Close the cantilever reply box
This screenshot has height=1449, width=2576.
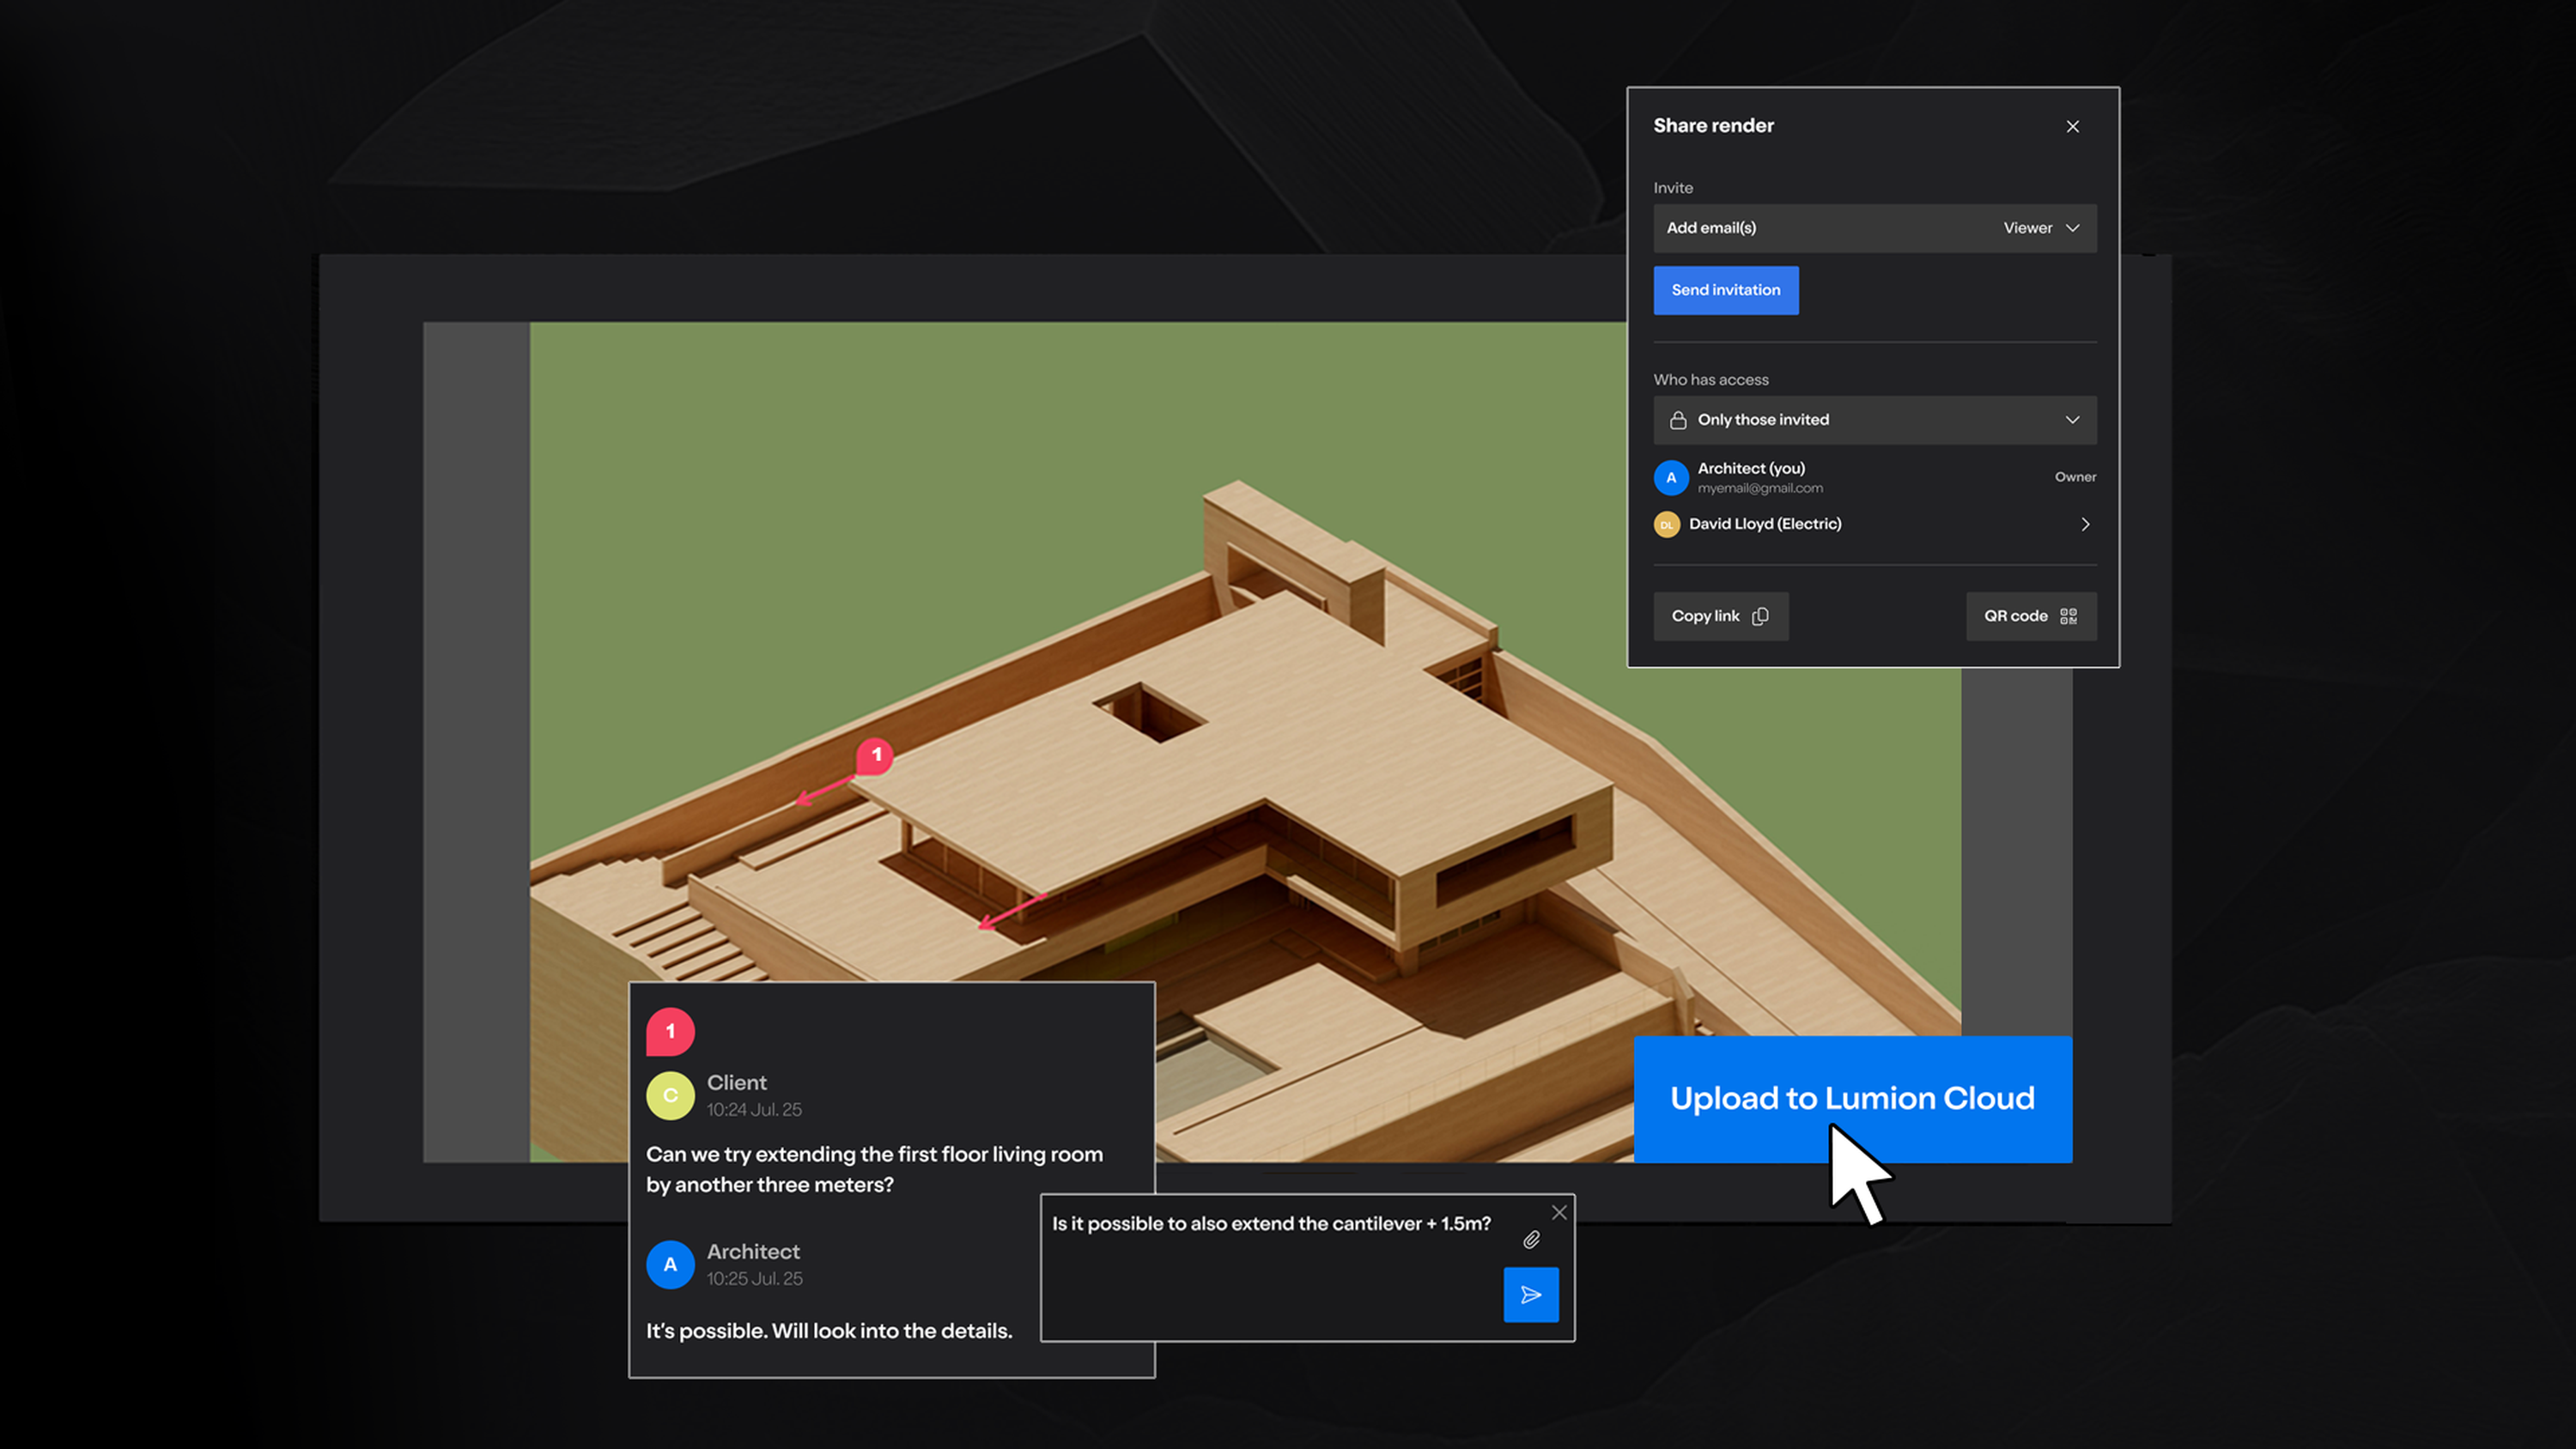tap(1559, 1212)
